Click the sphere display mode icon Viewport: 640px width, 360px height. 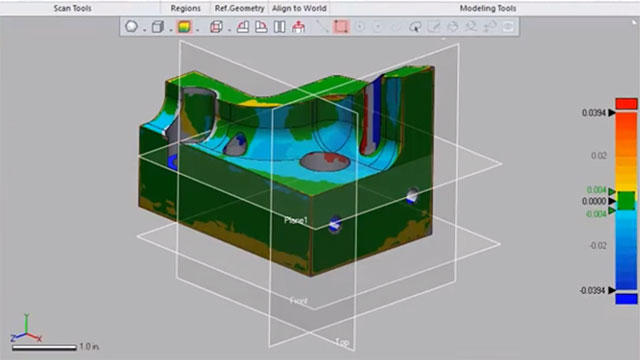(x=131, y=27)
